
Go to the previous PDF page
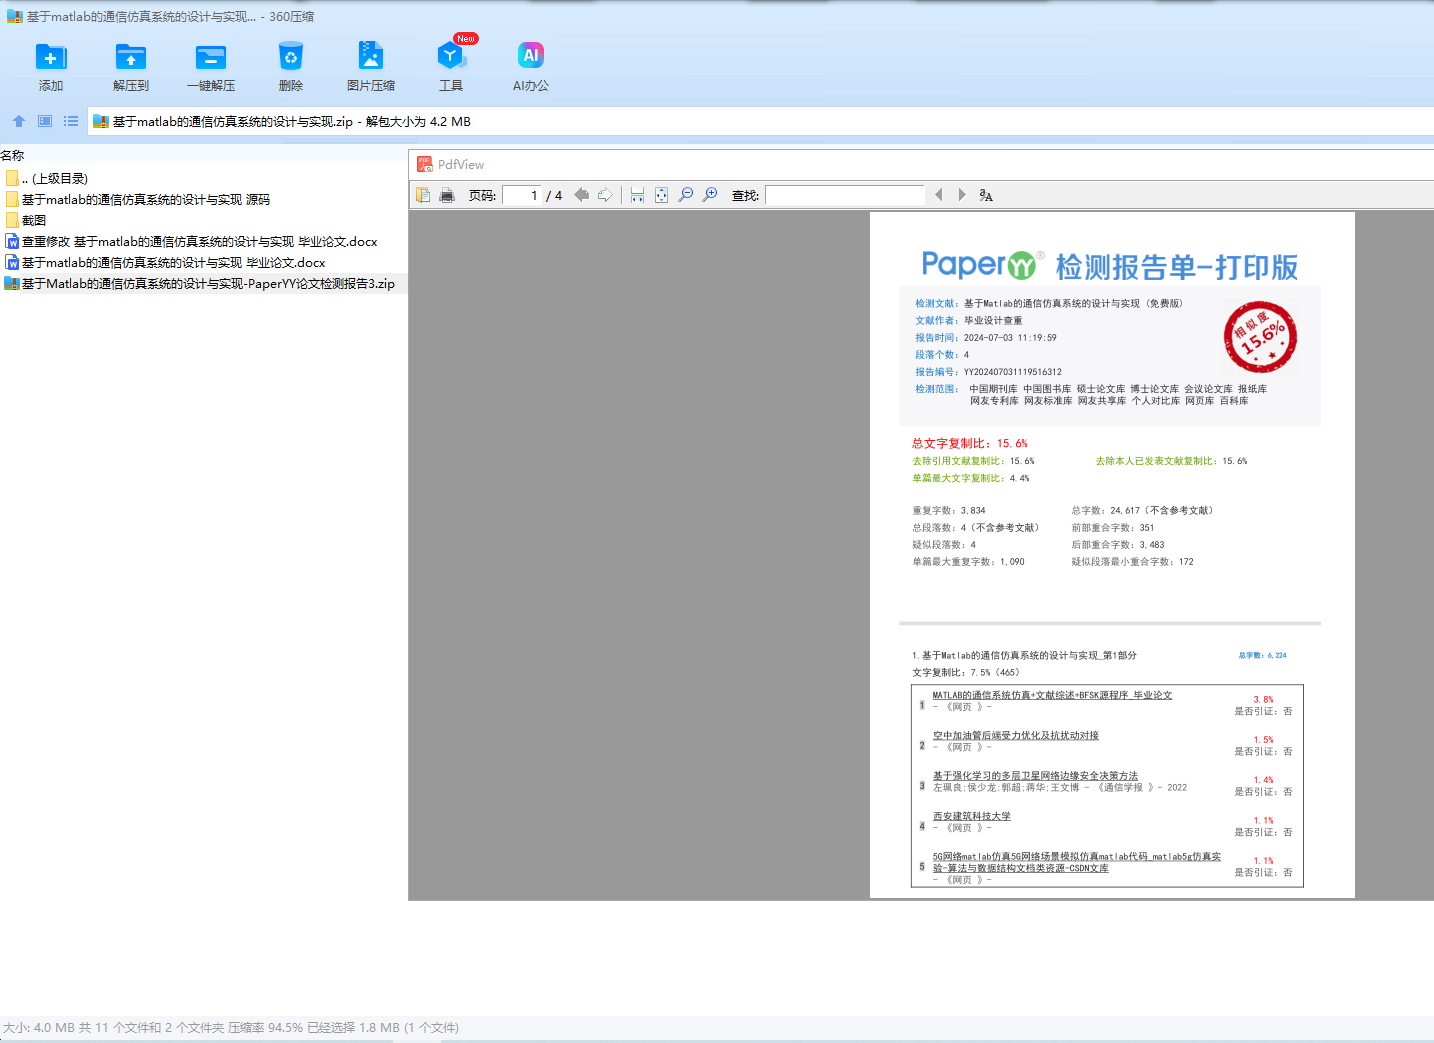click(581, 195)
